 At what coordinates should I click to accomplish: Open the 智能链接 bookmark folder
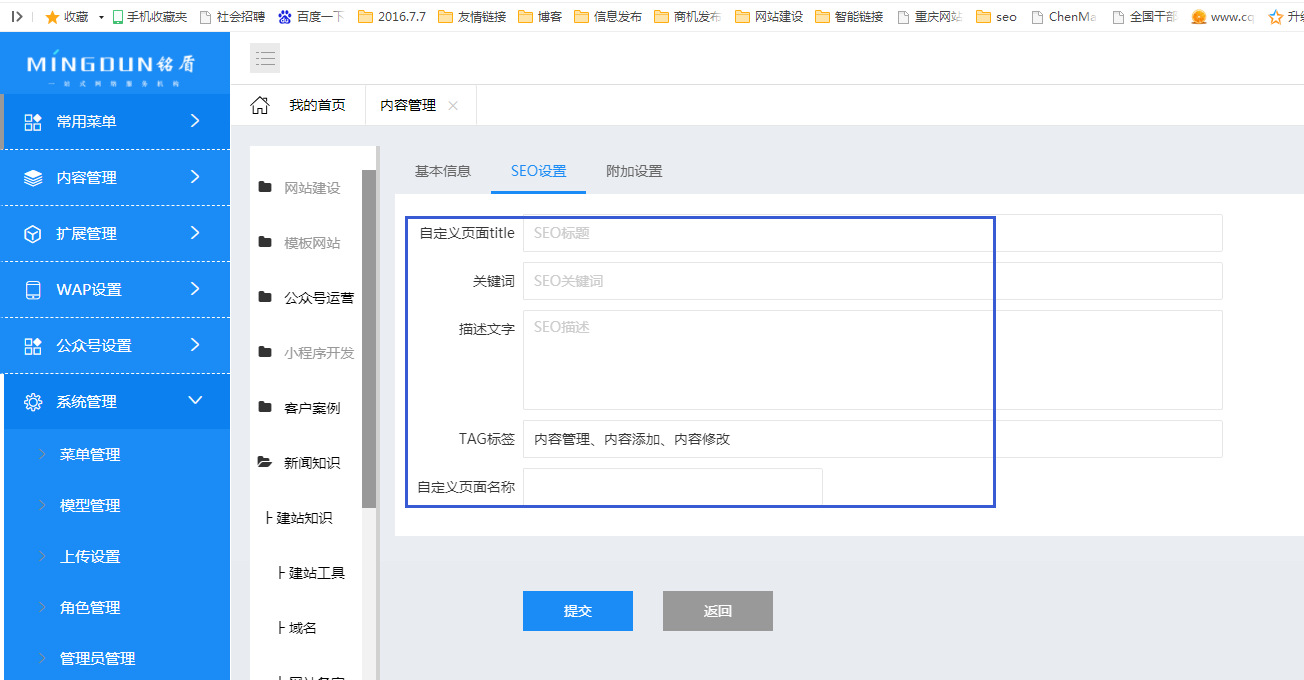tap(849, 17)
